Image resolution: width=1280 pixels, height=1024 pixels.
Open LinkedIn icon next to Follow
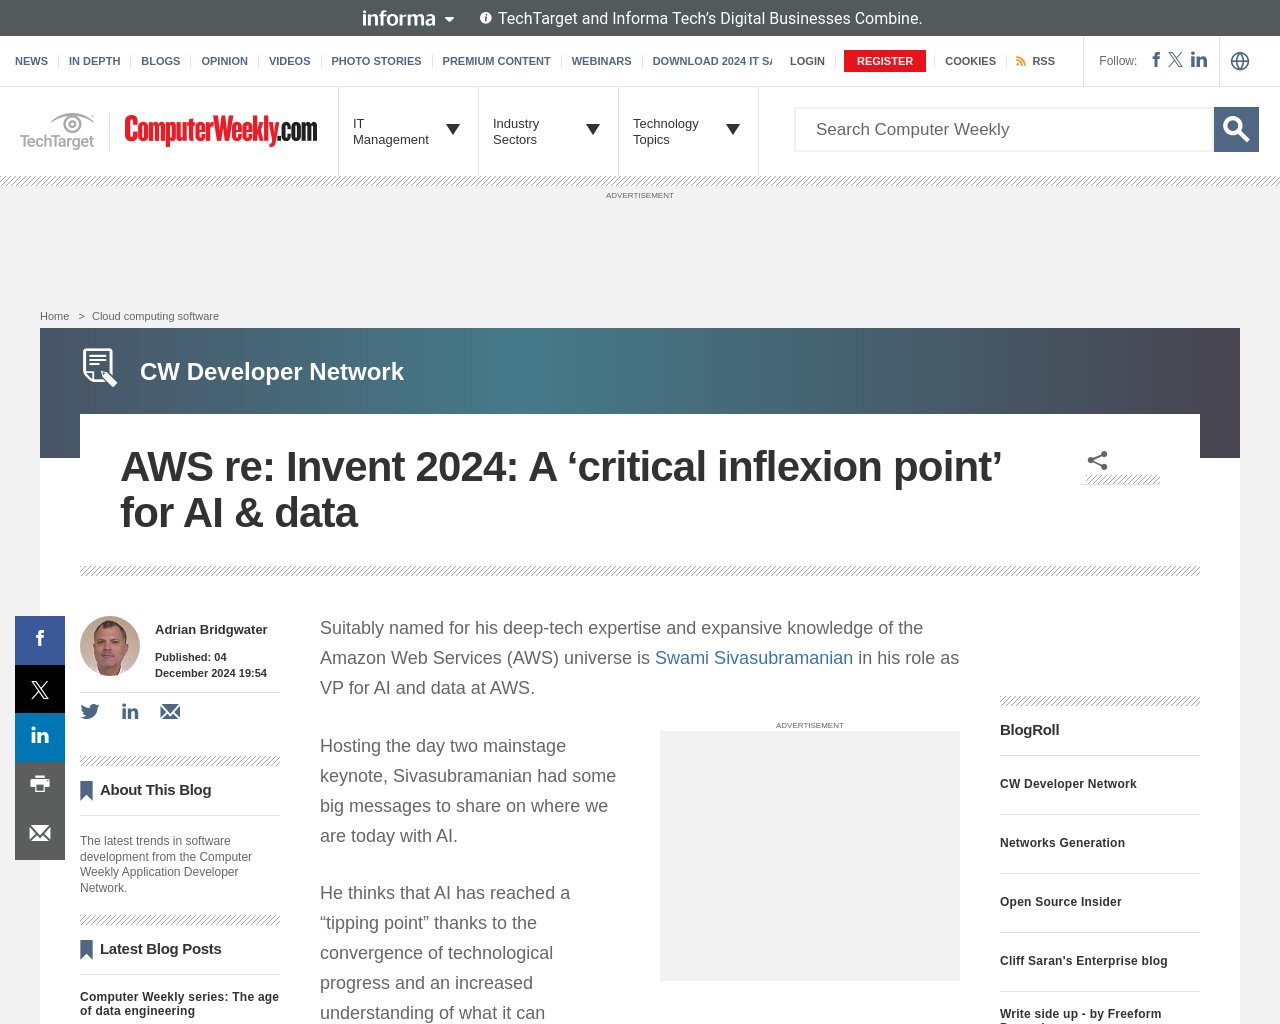1199,60
